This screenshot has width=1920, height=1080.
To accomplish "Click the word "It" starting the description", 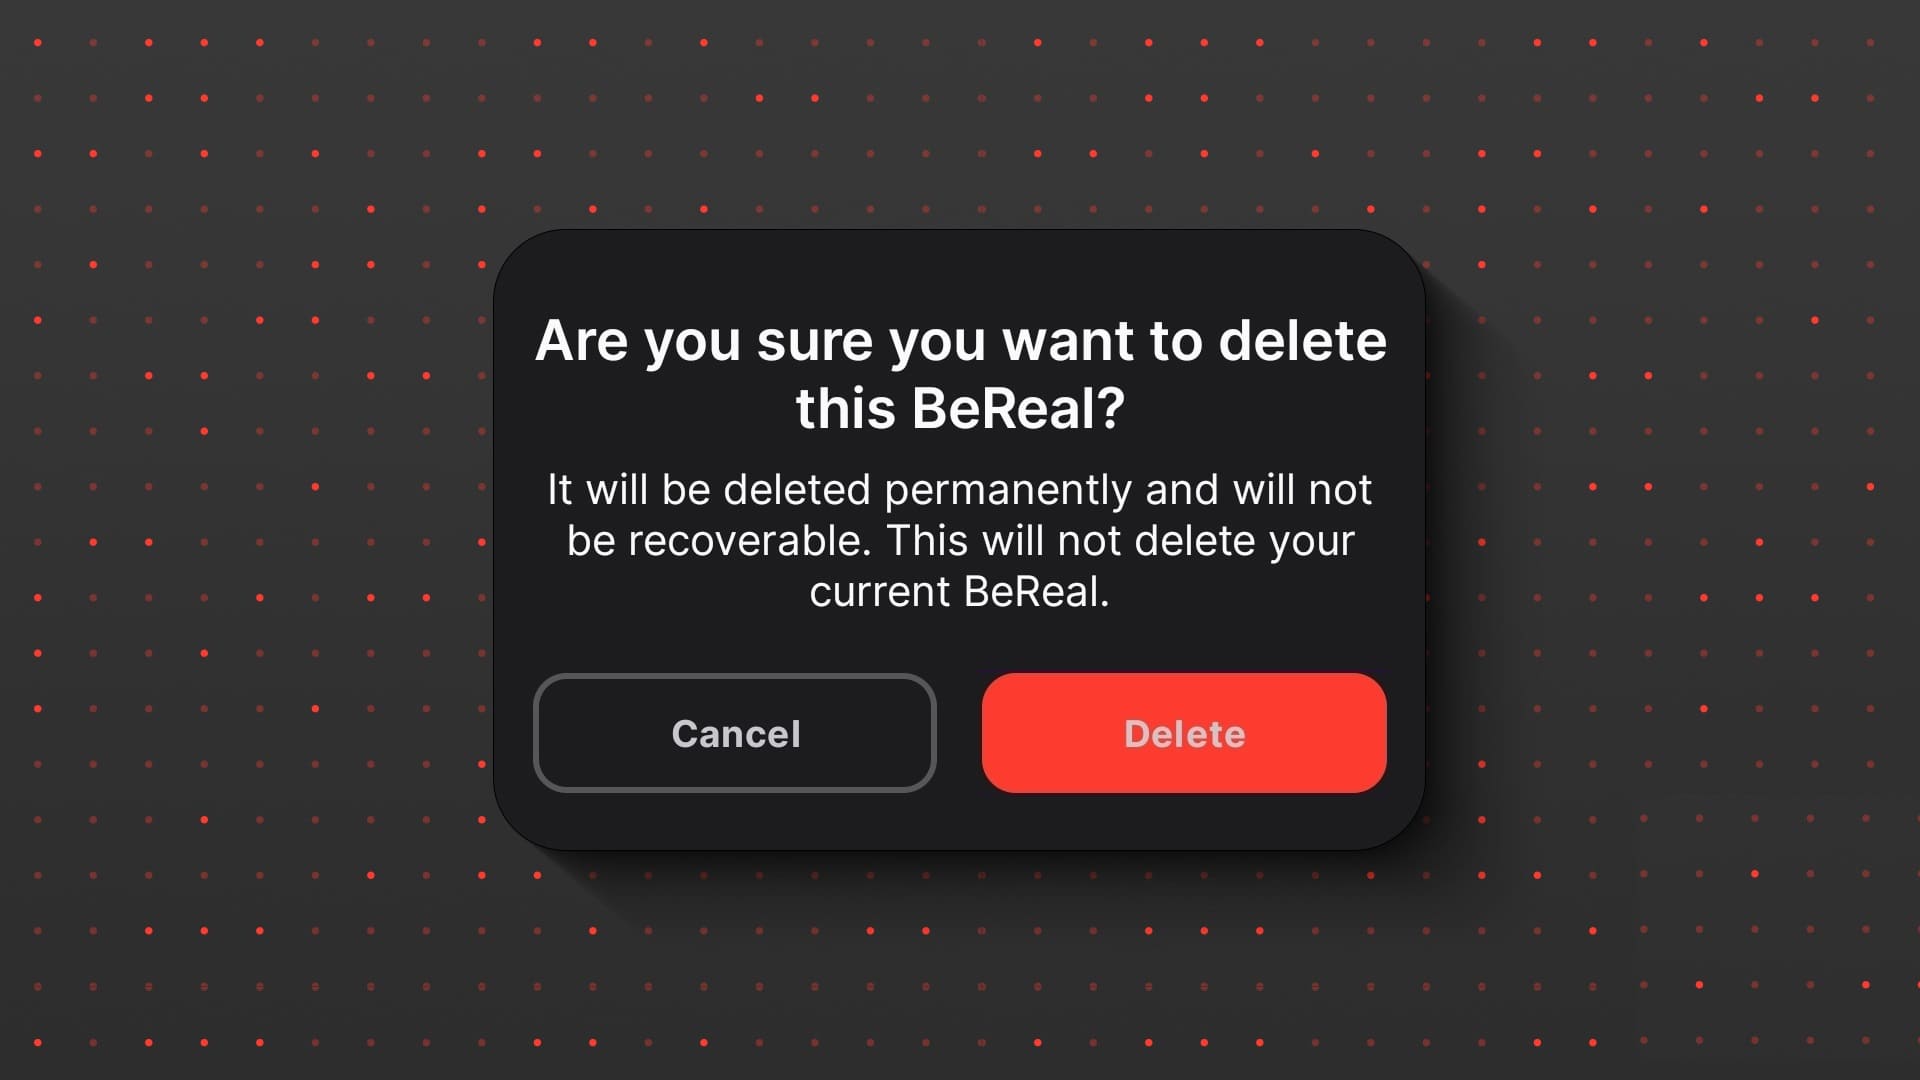I will tap(559, 490).
